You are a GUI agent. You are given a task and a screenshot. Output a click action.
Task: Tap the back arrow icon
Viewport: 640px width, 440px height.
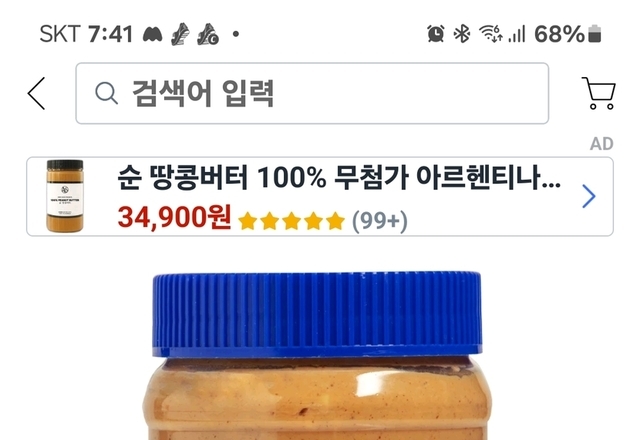[x=36, y=93]
